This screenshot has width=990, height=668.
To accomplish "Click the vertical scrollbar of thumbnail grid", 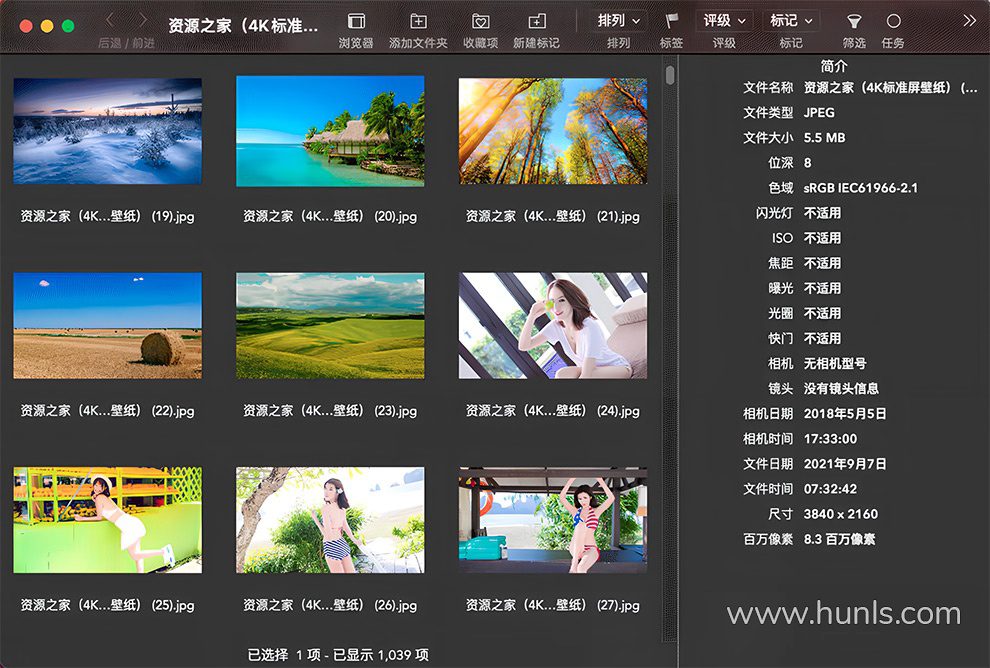I will tap(670, 76).
